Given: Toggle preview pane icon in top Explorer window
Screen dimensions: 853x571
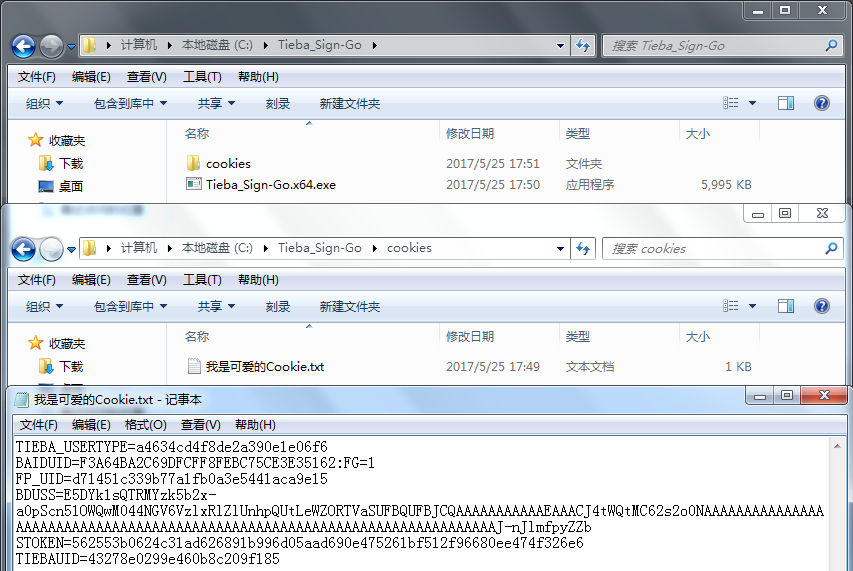Looking at the screenshot, I should [x=786, y=103].
